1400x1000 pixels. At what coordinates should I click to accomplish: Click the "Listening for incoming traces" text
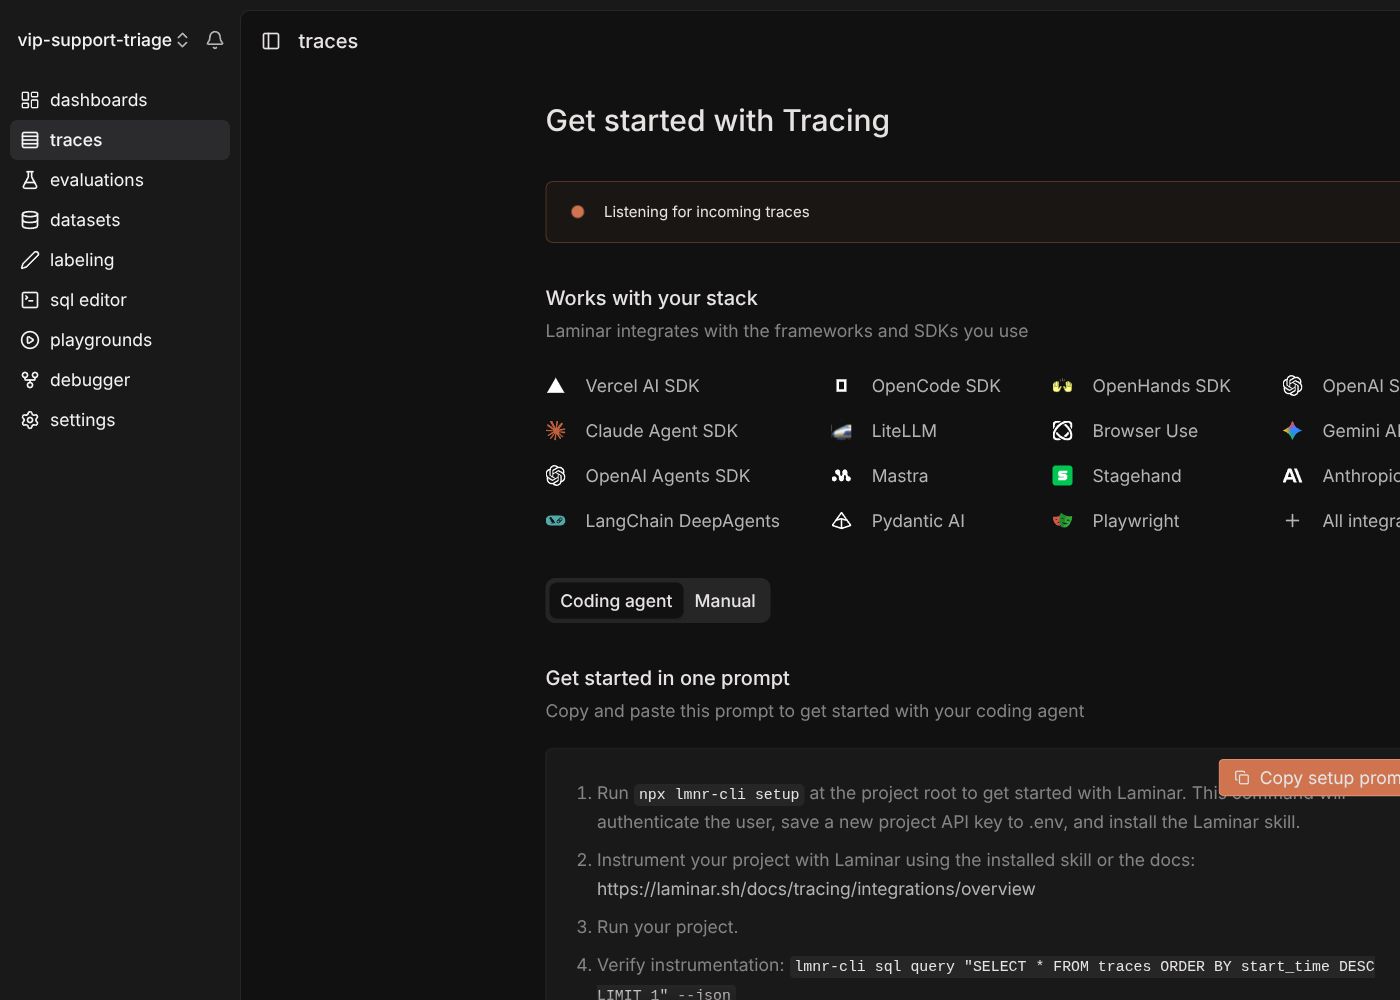pyautogui.click(x=706, y=212)
